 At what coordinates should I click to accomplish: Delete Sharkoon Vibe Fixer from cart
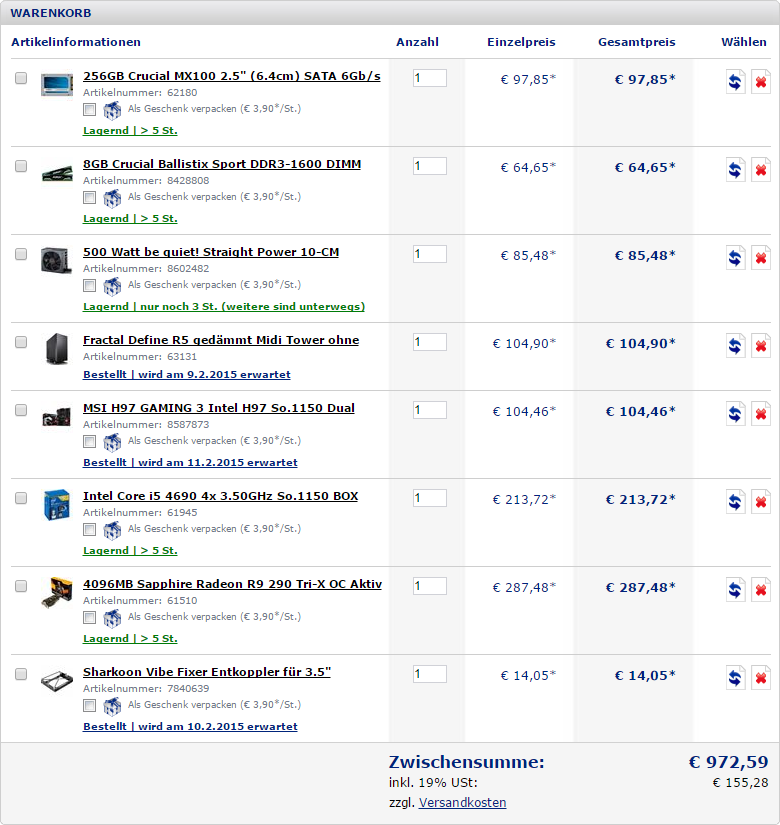click(761, 677)
